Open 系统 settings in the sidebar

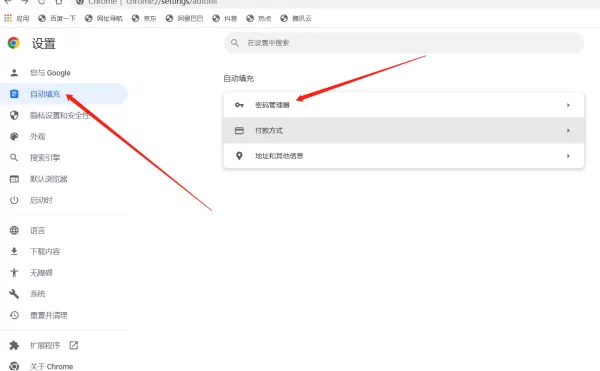point(38,294)
